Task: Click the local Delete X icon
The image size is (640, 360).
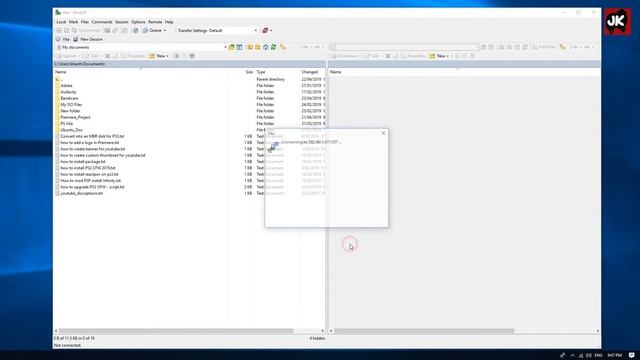Action: click(108, 56)
